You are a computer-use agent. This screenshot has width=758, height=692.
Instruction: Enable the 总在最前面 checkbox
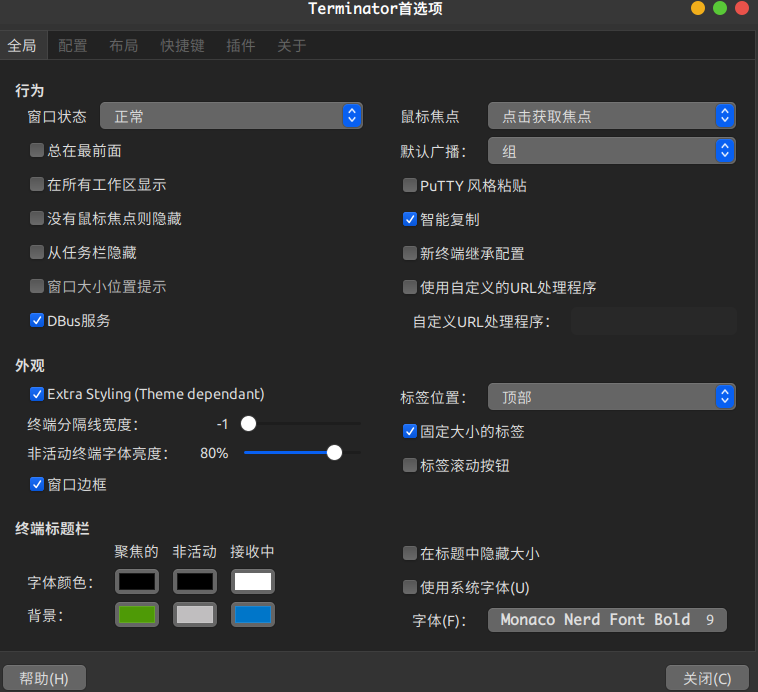point(37,150)
